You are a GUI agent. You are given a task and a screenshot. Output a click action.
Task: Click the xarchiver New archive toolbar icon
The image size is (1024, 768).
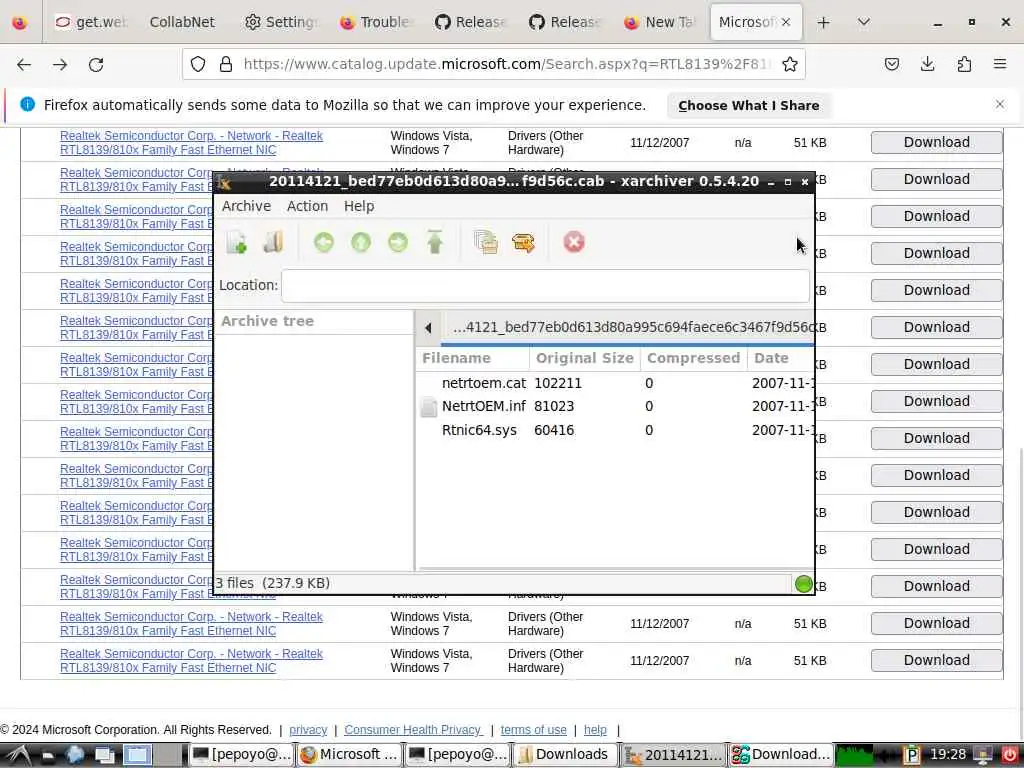pos(236,242)
